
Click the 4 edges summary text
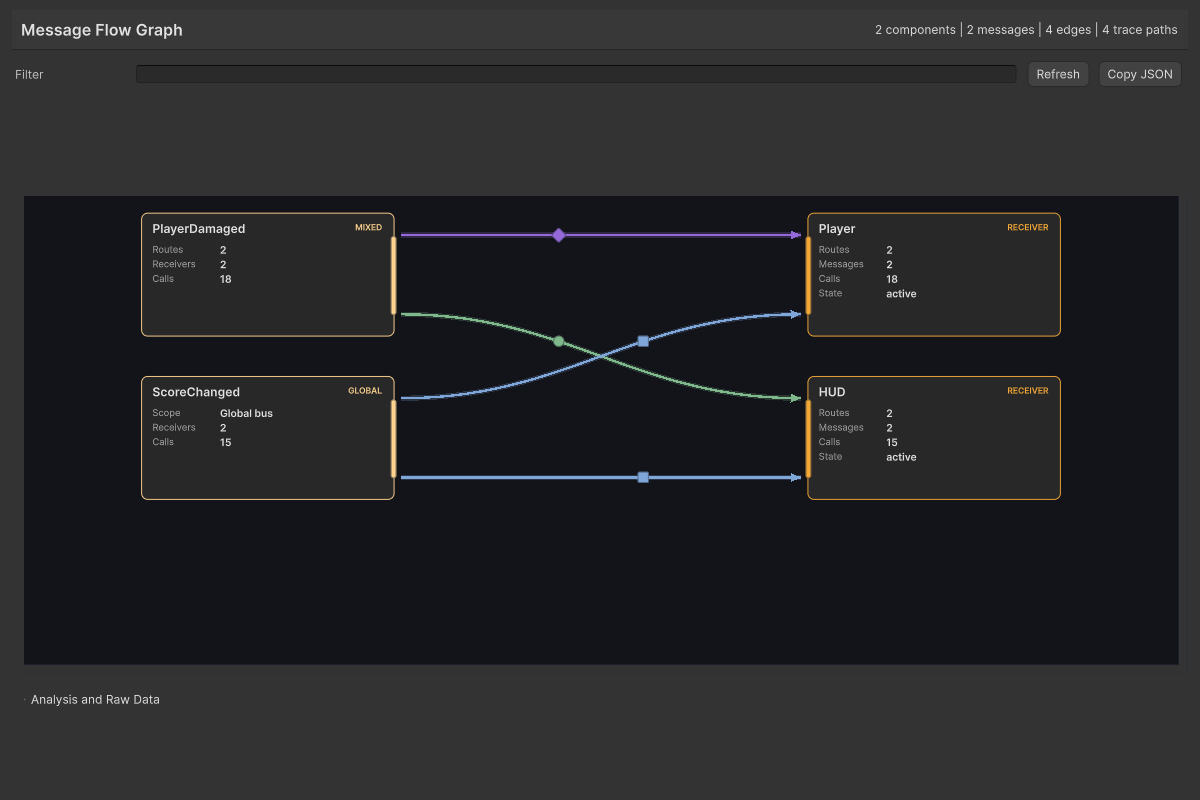pyautogui.click(x=1068, y=30)
